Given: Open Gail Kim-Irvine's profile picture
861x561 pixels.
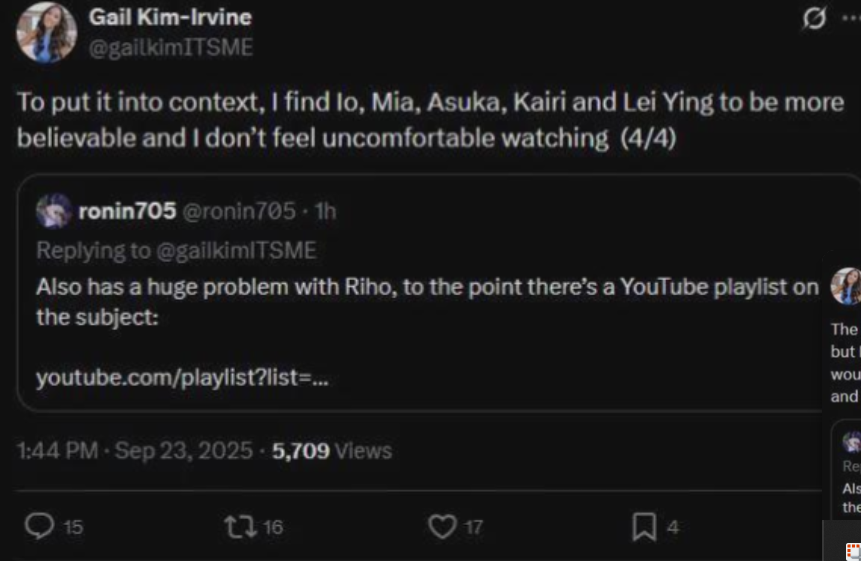Looking at the screenshot, I should click(46, 32).
